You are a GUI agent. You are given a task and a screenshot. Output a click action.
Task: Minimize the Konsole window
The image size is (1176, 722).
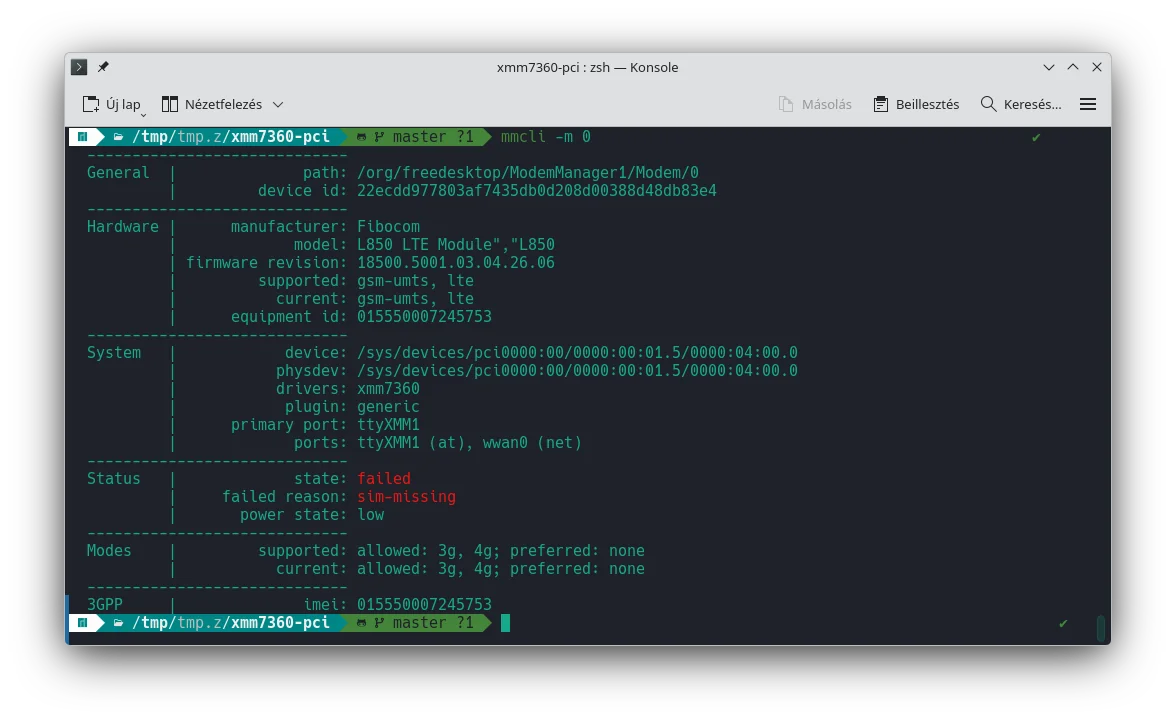(1049, 67)
